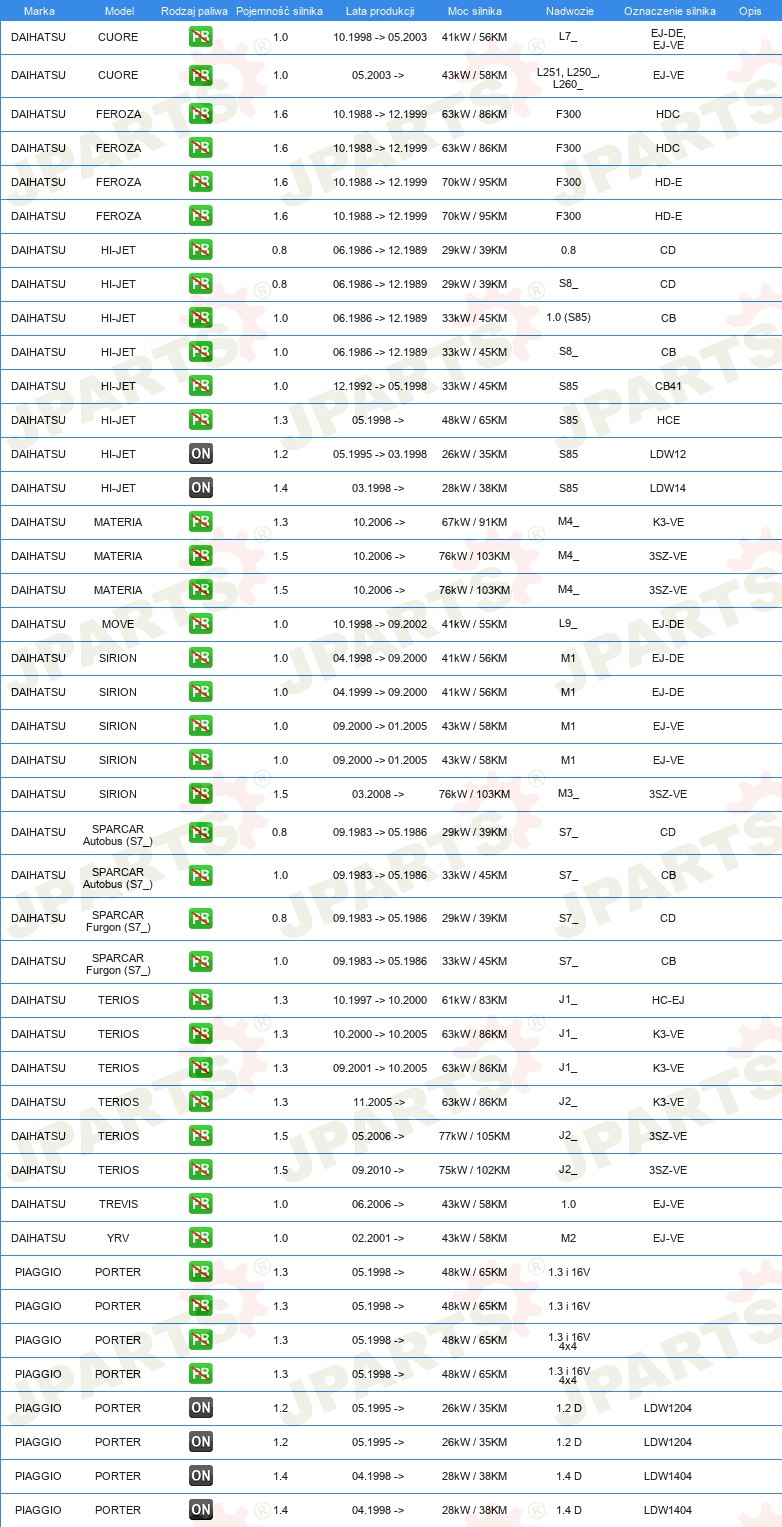Image resolution: width=782 pixels, height=1527 pixels.
Task: Click petrol icon in TERIOS 11.2005 row
Action: pos(200,1102)
